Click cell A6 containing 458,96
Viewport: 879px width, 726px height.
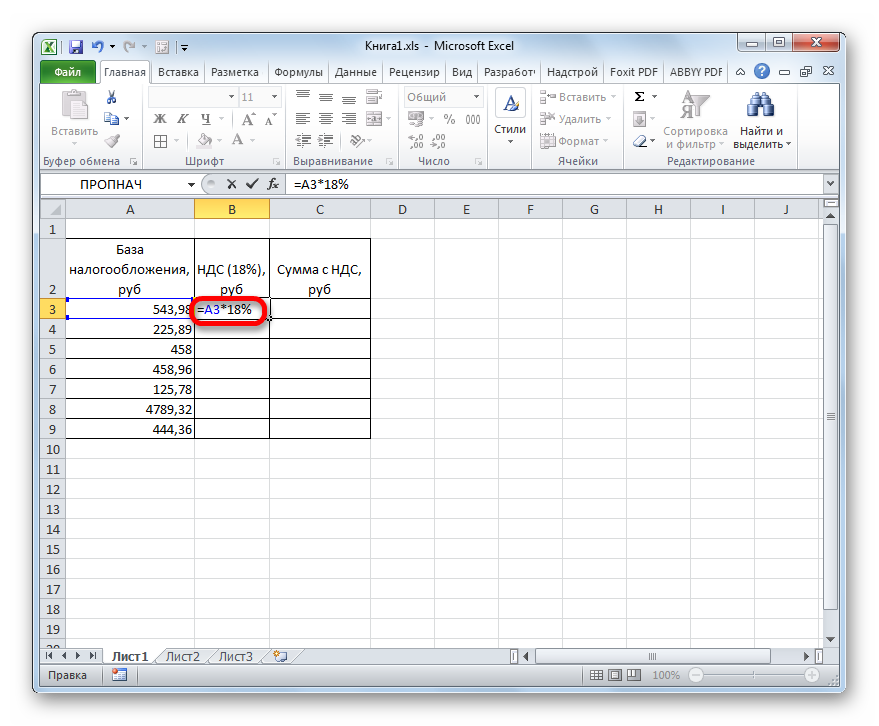click(x=130, y=369)
